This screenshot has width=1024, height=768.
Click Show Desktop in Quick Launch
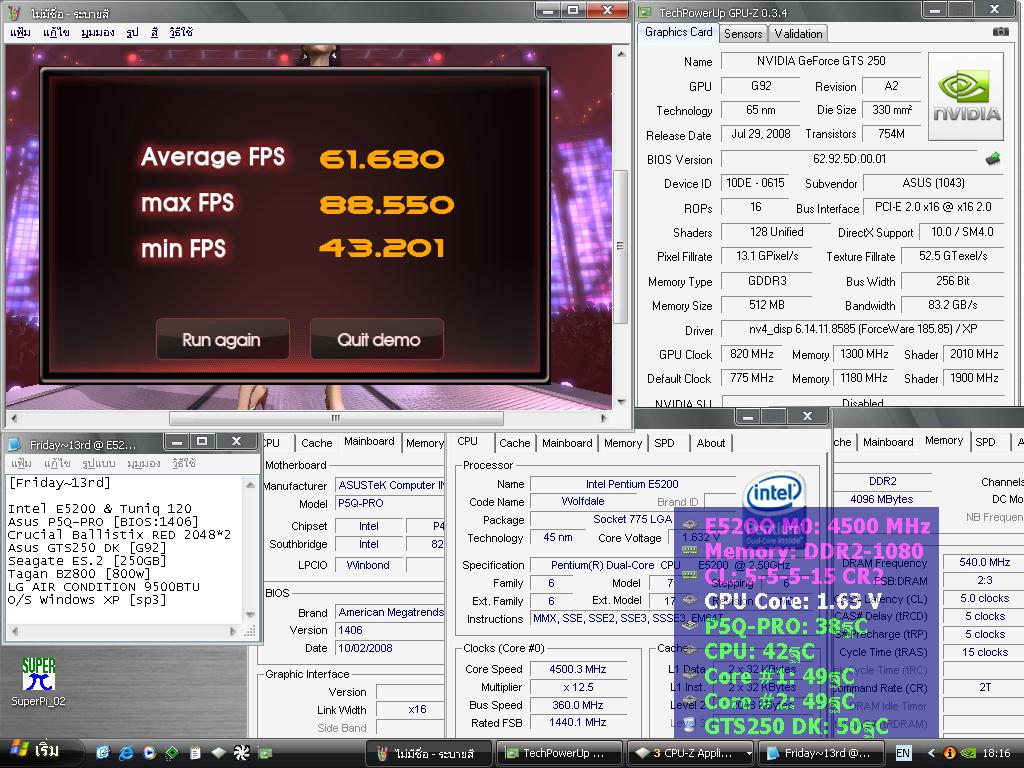(103, 752)
